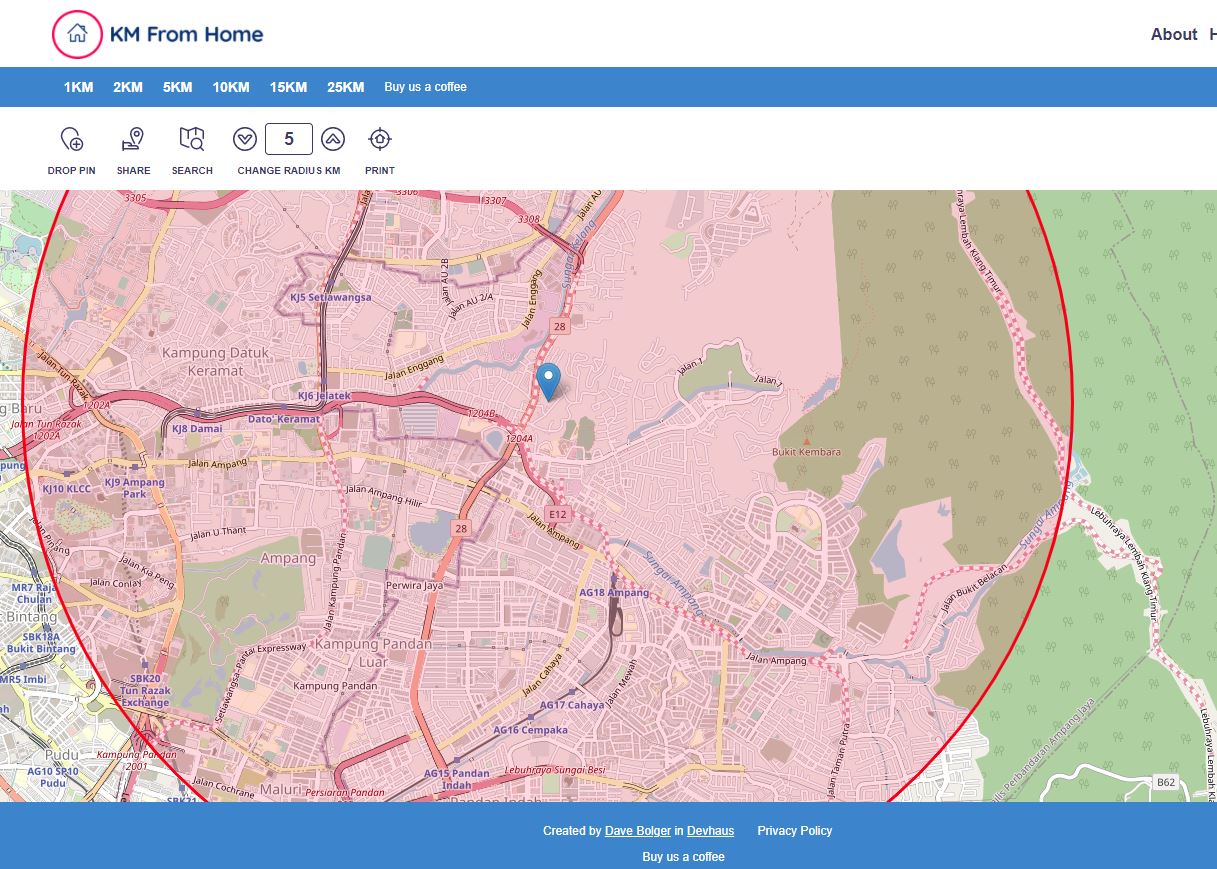Click the KJ5 Setiawangsa station label
The image size is (1217, 869).
coord(331,297)
